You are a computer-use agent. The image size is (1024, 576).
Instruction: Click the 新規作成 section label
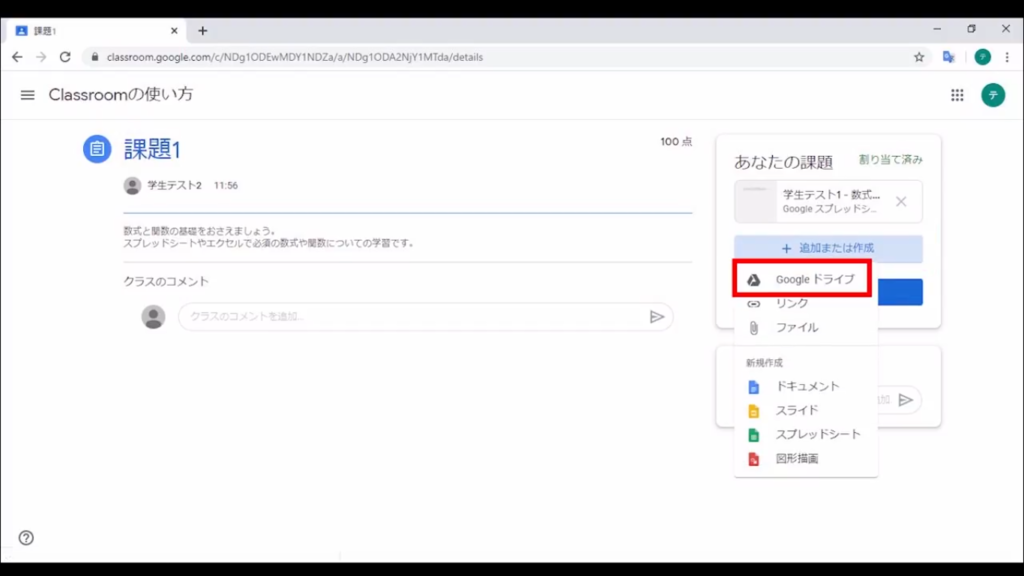pos(764,363)
